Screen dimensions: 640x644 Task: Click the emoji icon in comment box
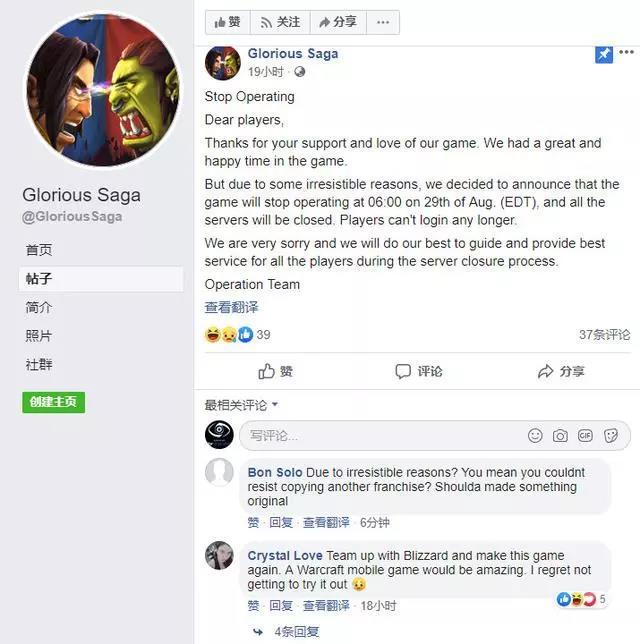coord(535,435)
